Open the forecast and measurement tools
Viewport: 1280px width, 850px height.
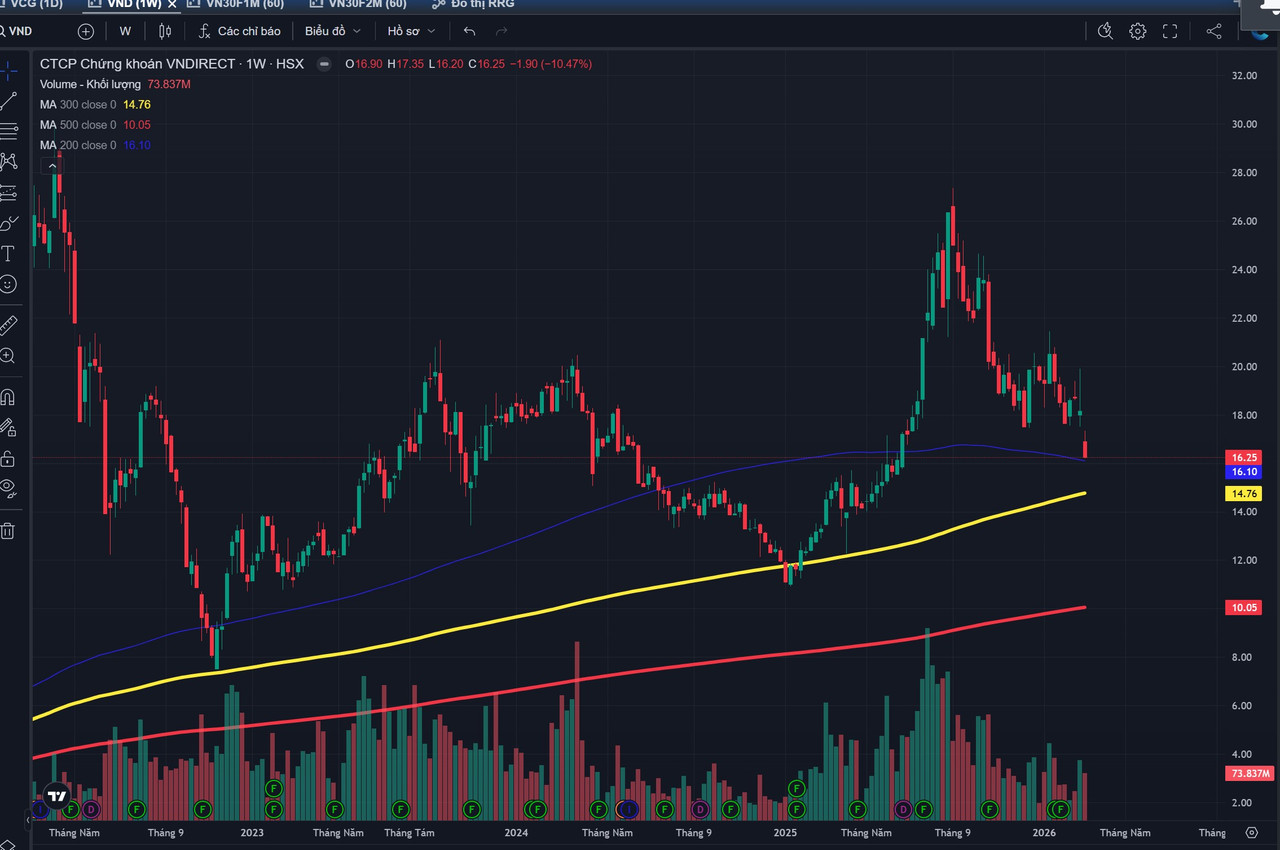[8, 192]
